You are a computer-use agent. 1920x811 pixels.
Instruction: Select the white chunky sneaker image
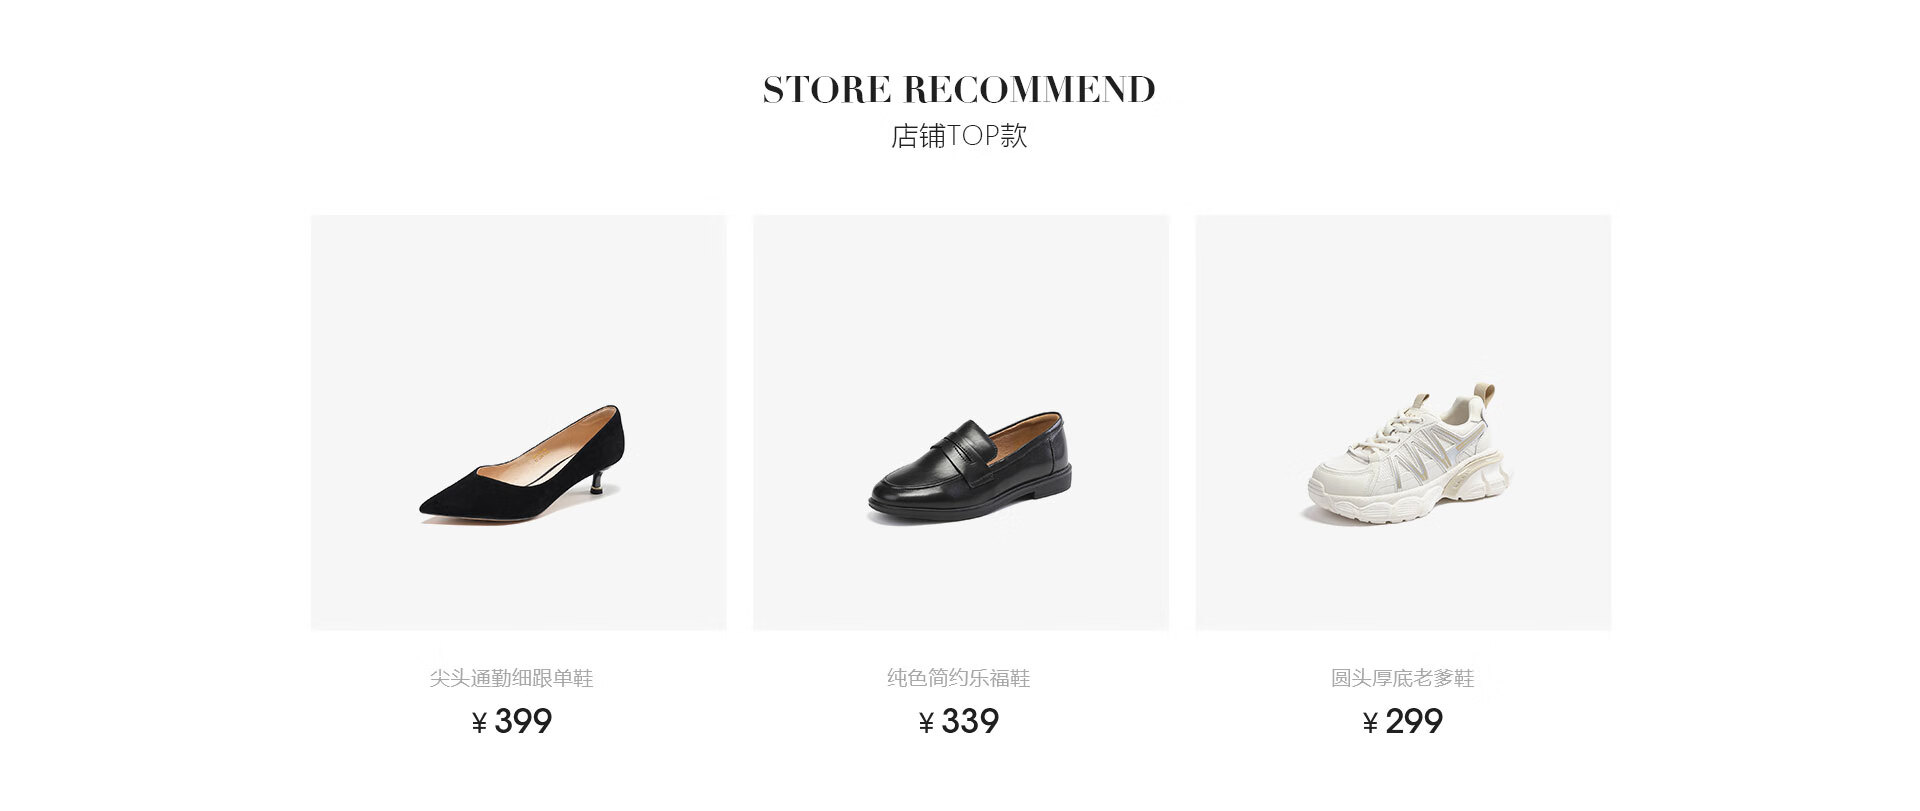coord(1403,422)
